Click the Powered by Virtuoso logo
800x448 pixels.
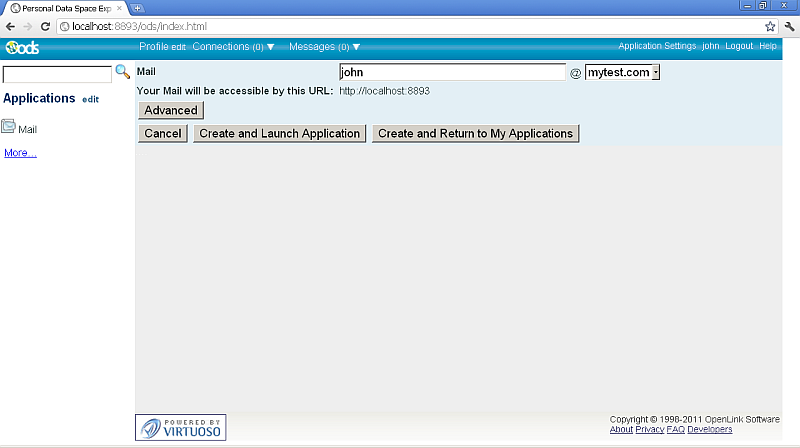tap(180, 427)
